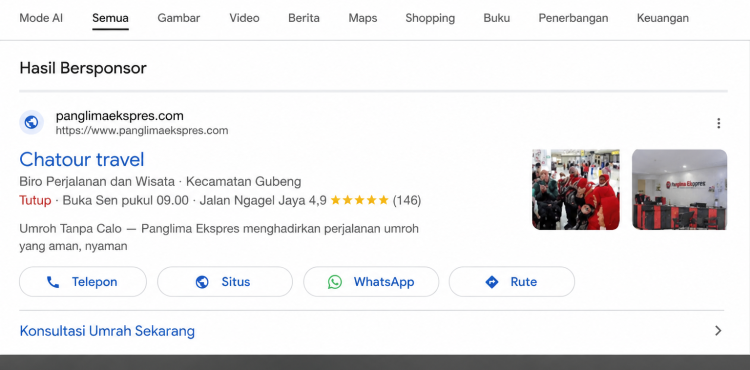Viewport: 750px width, 370px height.
Task: Click the five-star rating
Action: click(x=359, y=200)
